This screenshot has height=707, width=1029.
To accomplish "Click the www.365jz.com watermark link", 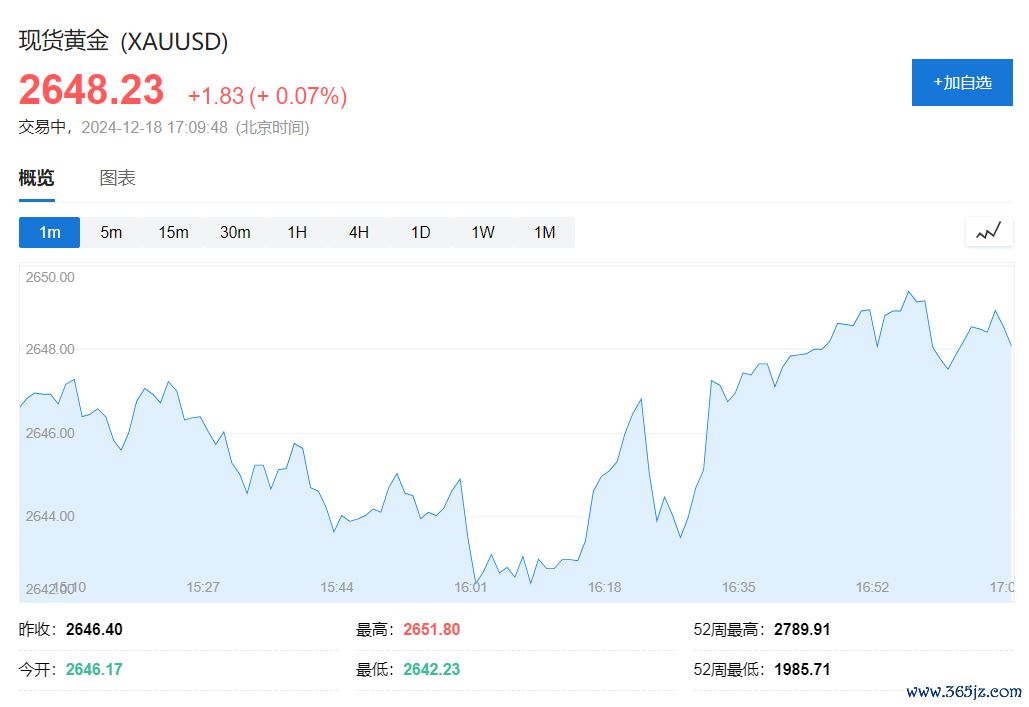I will (963, 691).
